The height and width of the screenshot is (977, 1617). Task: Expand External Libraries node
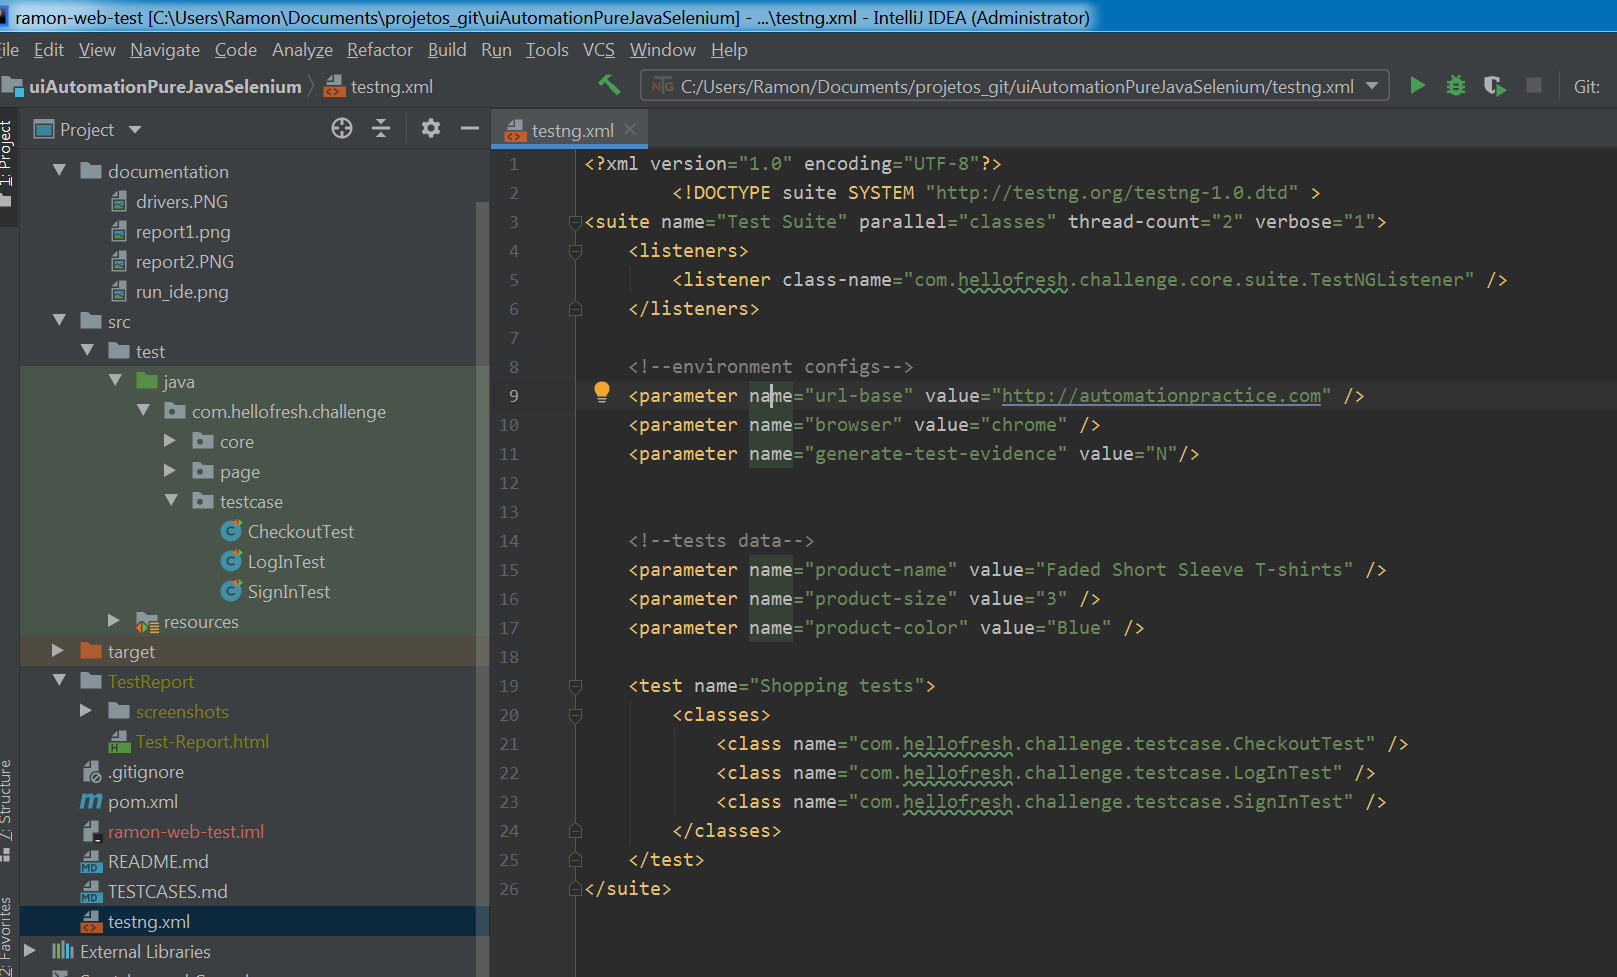[x=30, y=951]
